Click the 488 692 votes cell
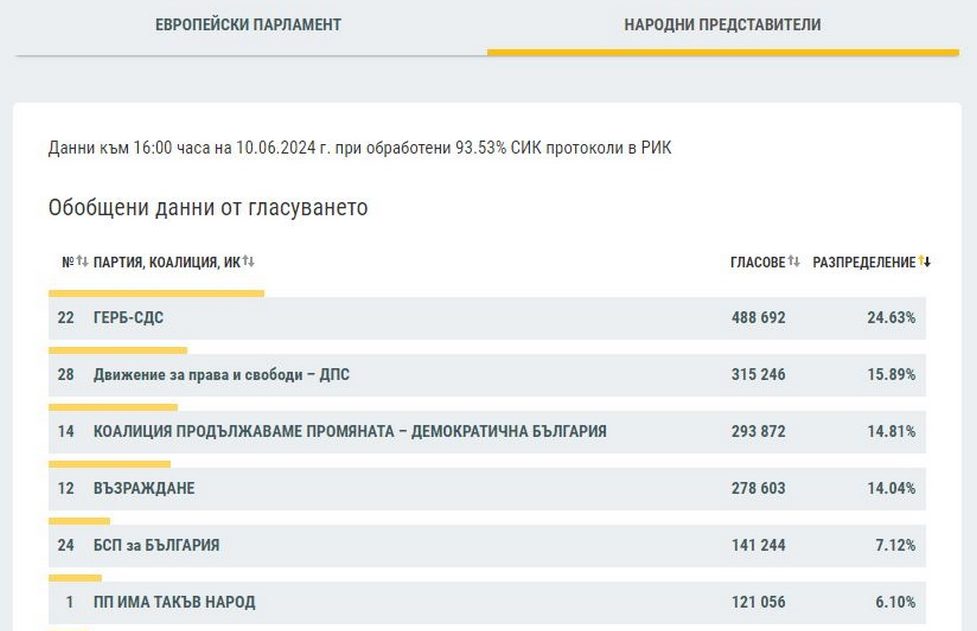The height and width of the screenshot is (631, 977). click(758, 318)
